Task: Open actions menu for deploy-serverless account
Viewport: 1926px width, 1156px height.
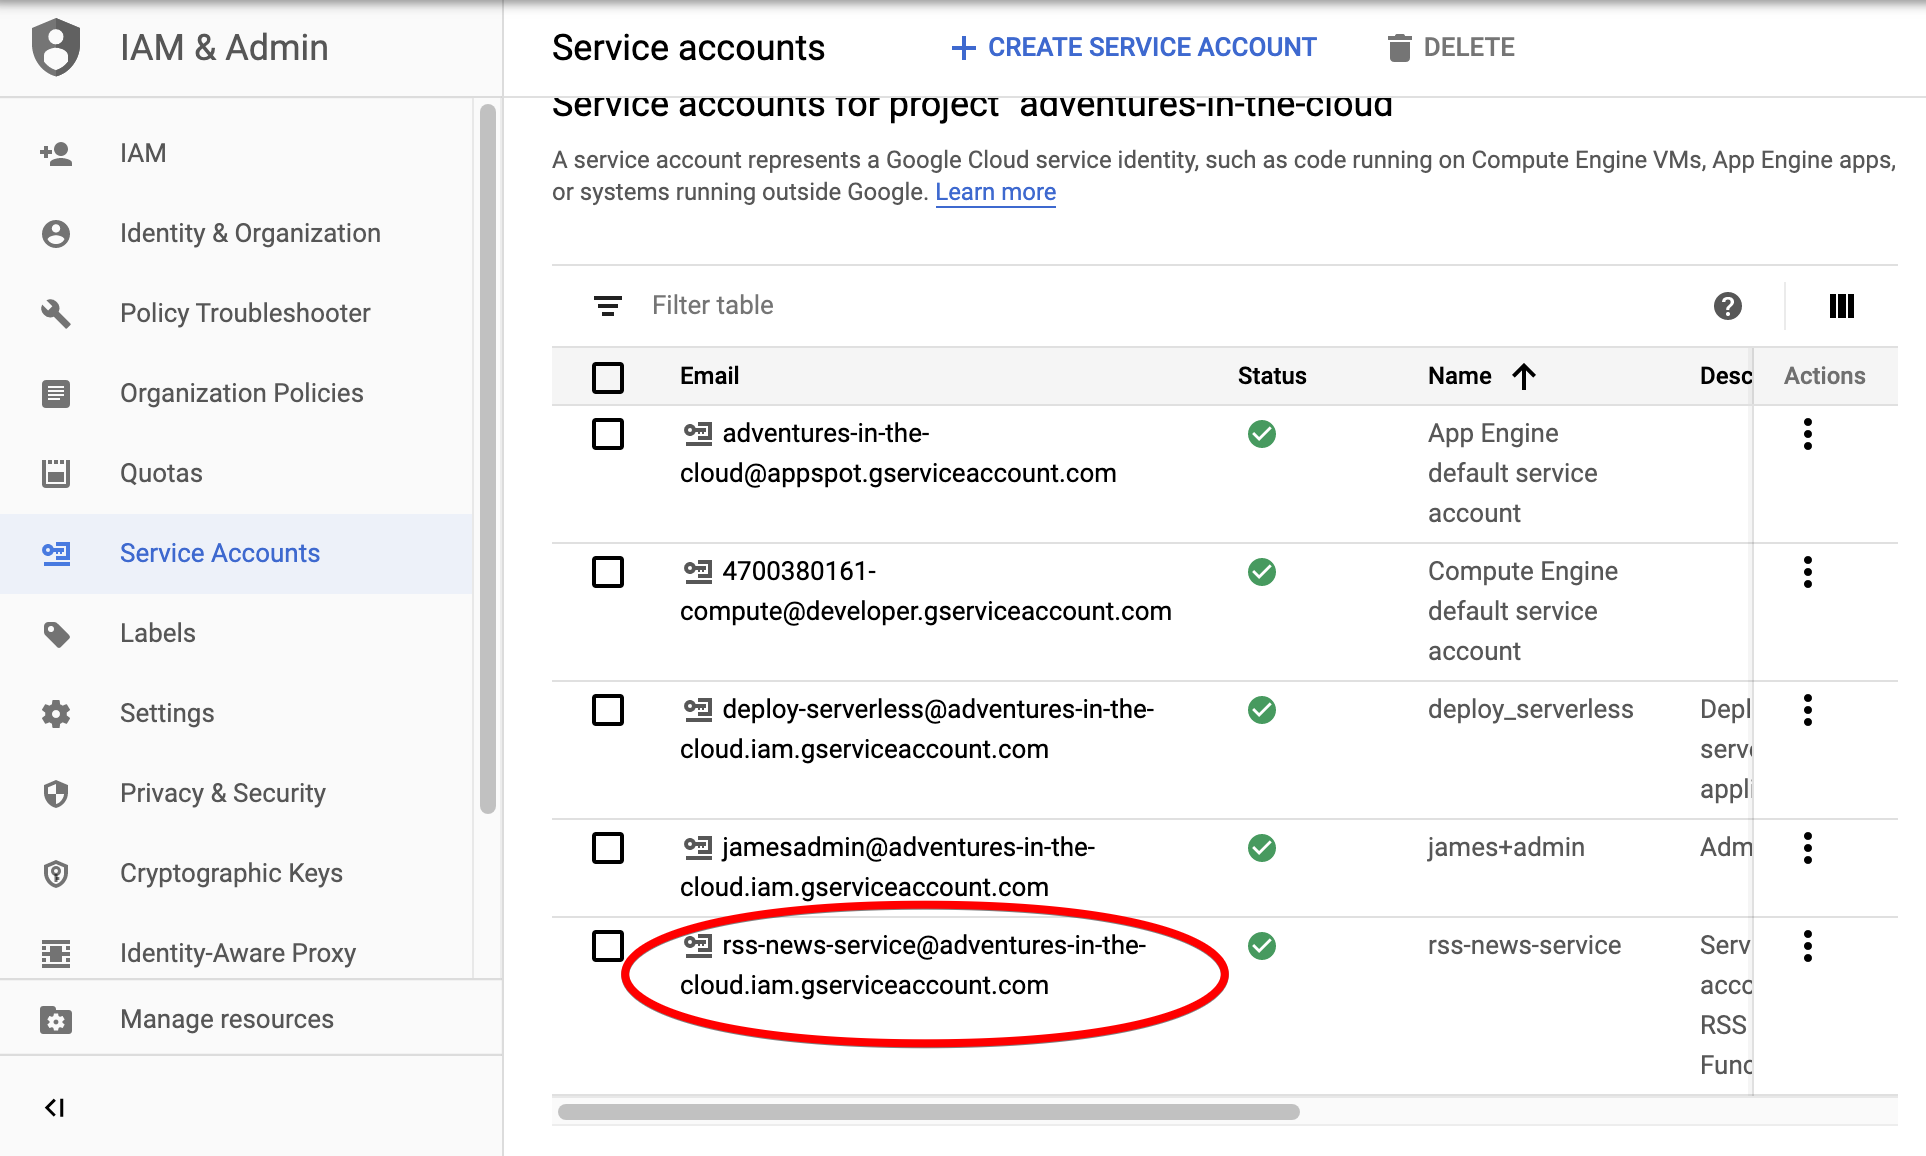Action: [1807, 710]
